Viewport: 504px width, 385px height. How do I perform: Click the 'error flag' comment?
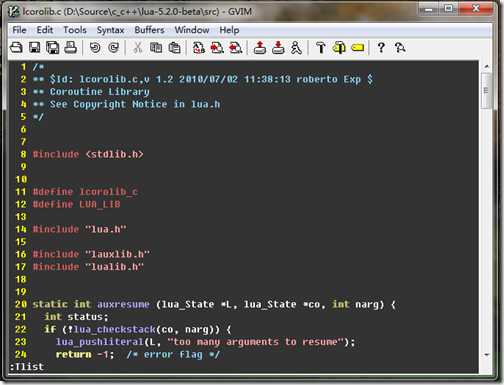[x=173, y=354]
